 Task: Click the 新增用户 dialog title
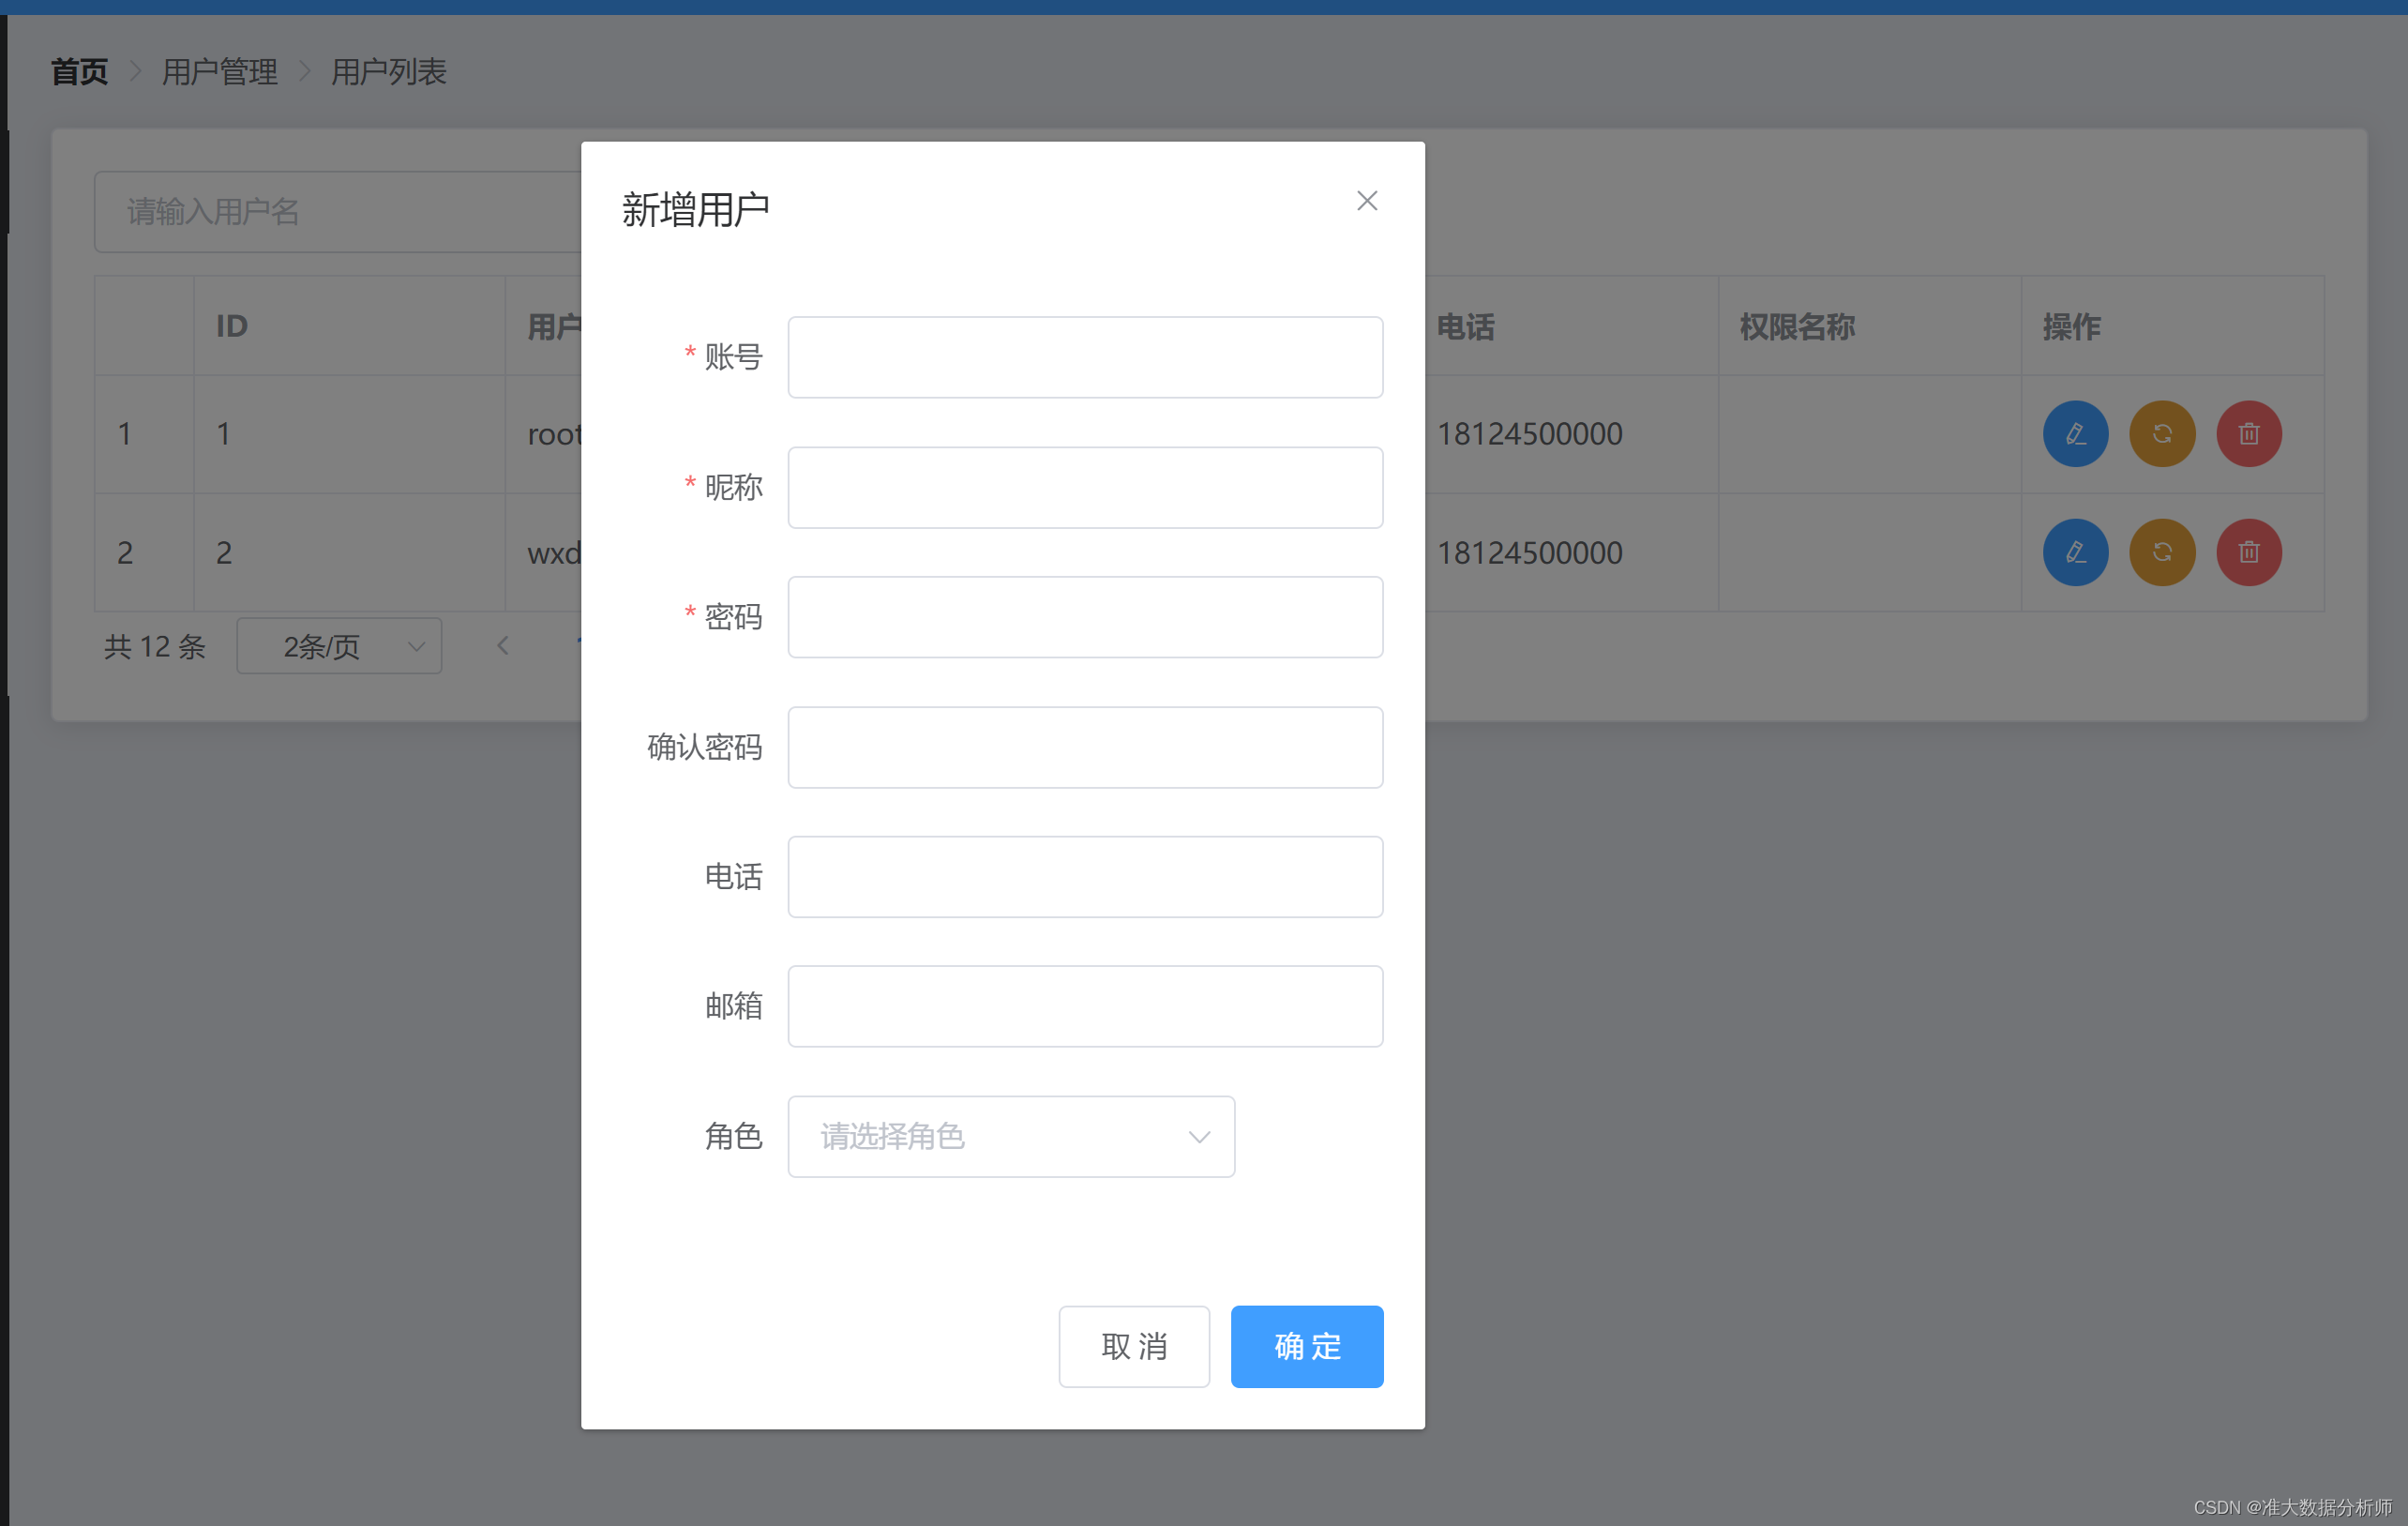(x=695, y=210)
